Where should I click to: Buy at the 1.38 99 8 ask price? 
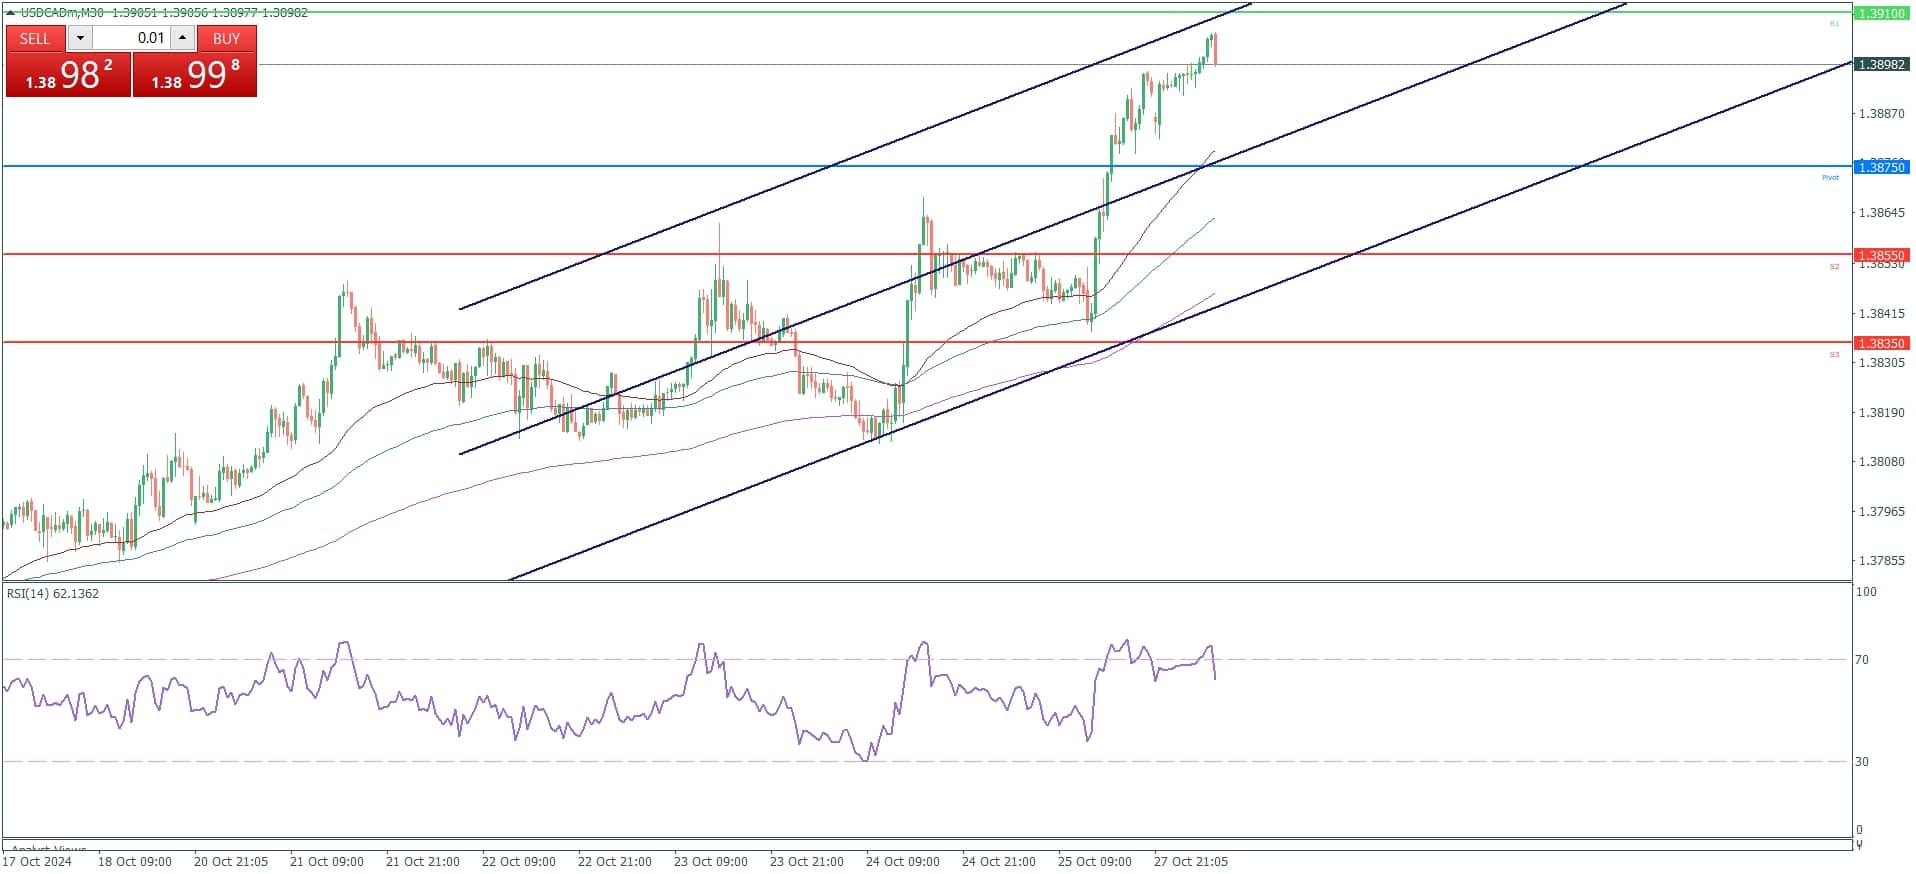[x=195, y=75]
